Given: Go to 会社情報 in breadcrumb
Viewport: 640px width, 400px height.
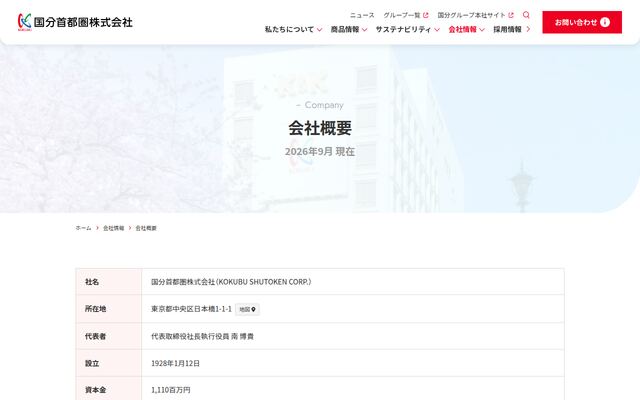Looking at the screenshot, I should tap(113, 228).
